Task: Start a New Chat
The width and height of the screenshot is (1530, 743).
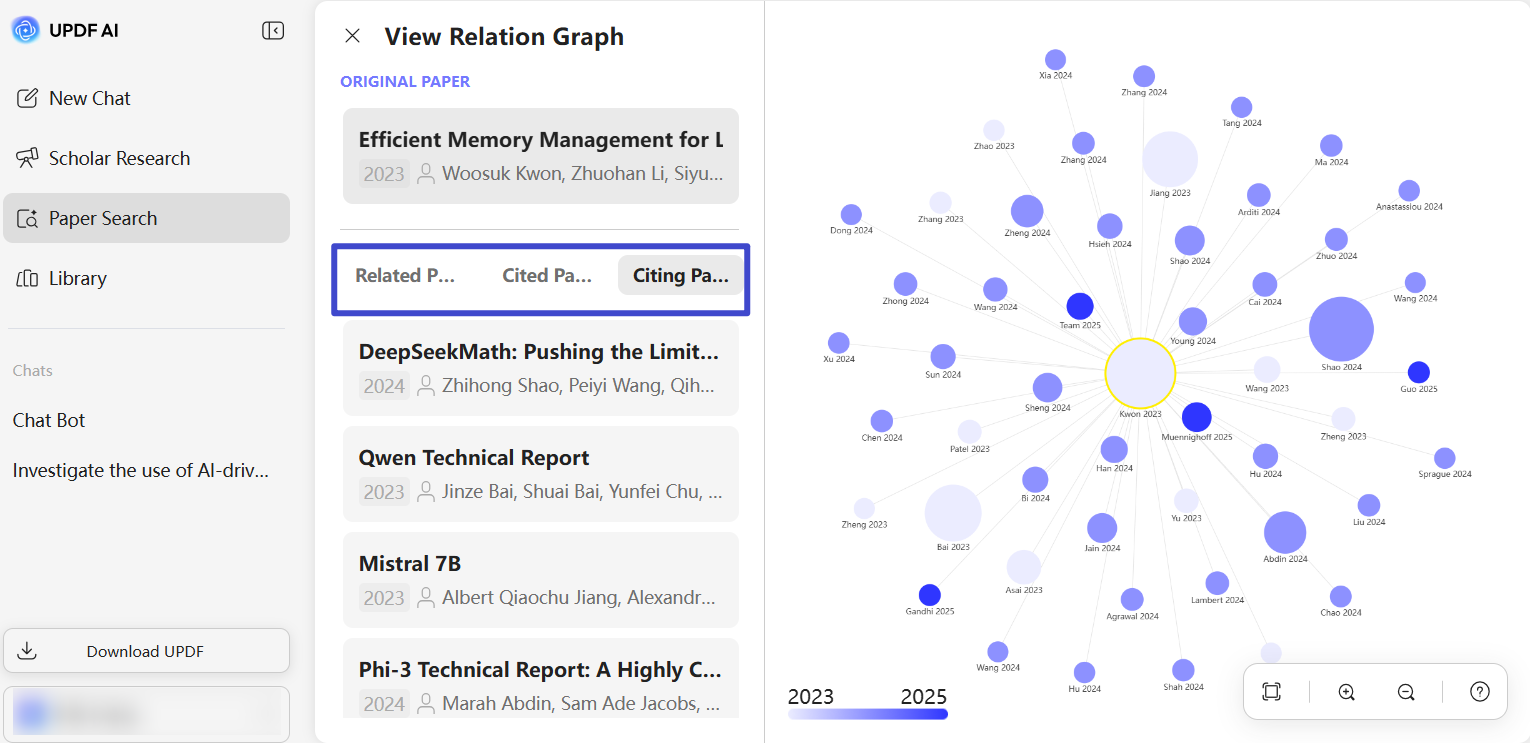Action: click(x=146, y=98)
